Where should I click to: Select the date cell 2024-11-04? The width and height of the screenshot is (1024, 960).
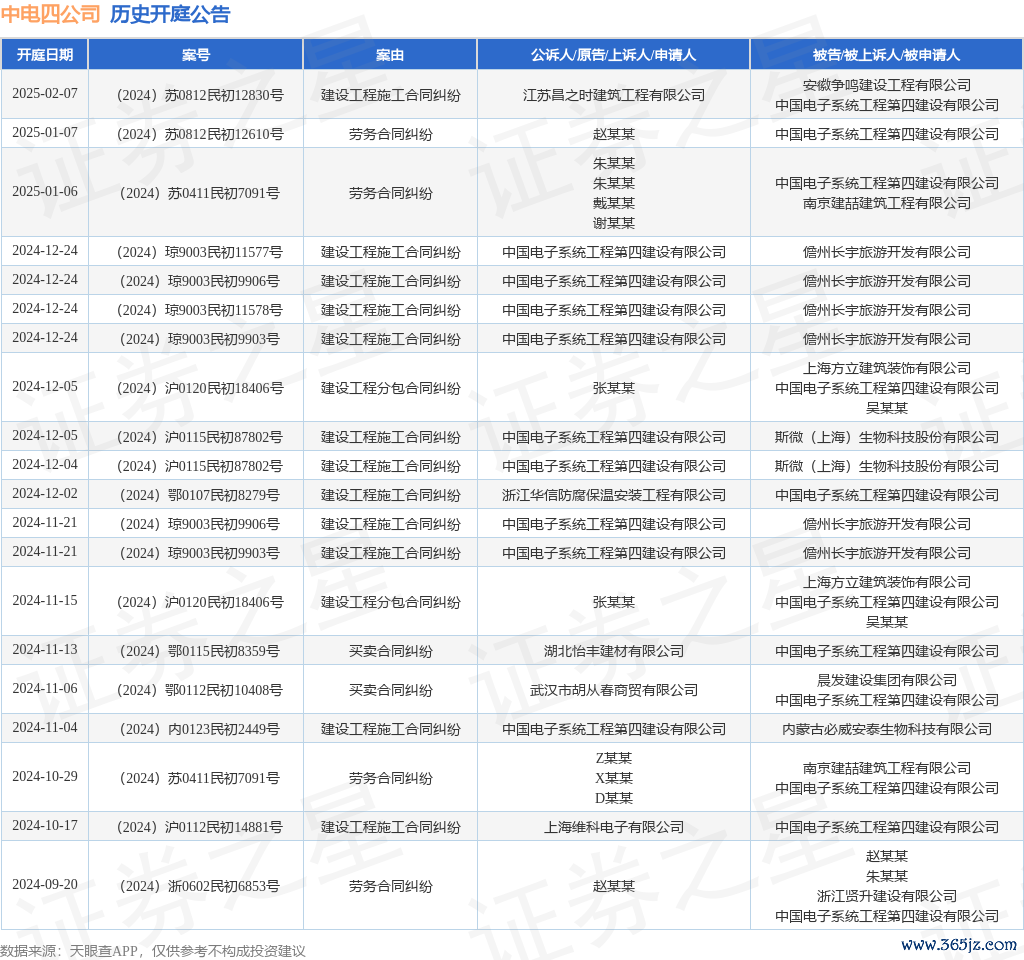pos(44,728)
